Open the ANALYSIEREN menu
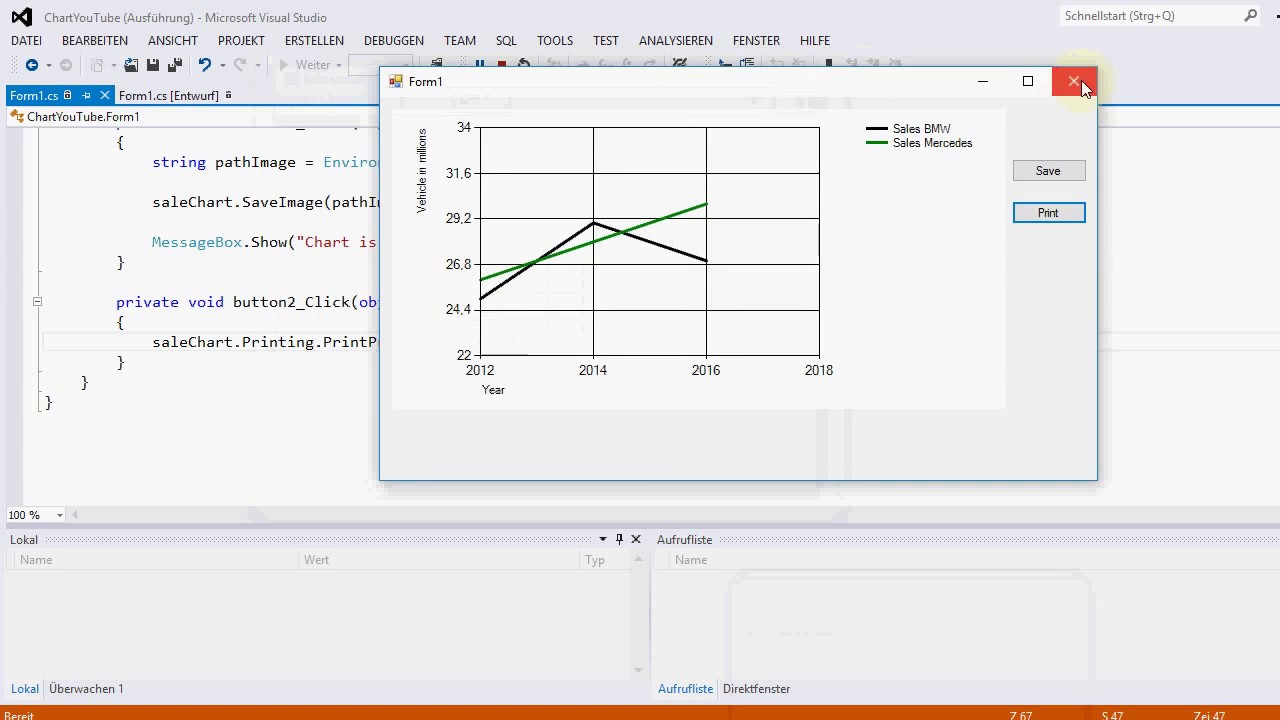Image resolution: width=1280 pixels, height=720 pixels. coord(676,41)
